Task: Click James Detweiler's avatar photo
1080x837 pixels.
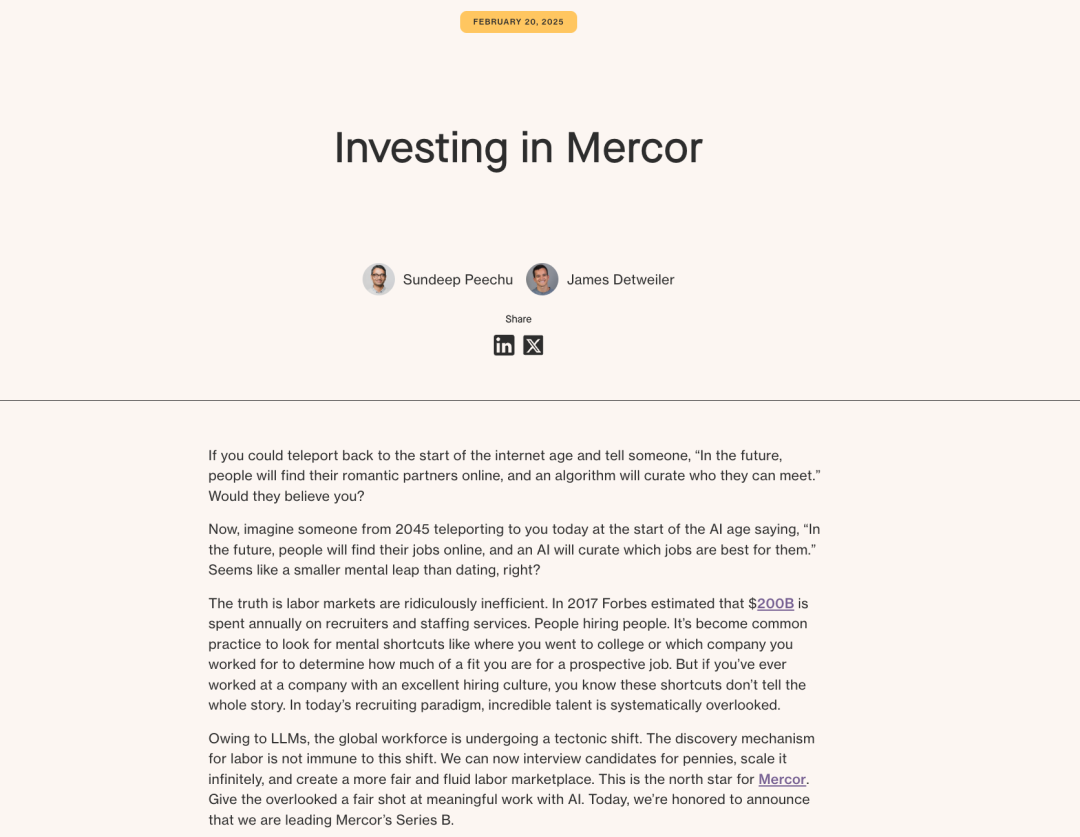Action: point(542,279)
